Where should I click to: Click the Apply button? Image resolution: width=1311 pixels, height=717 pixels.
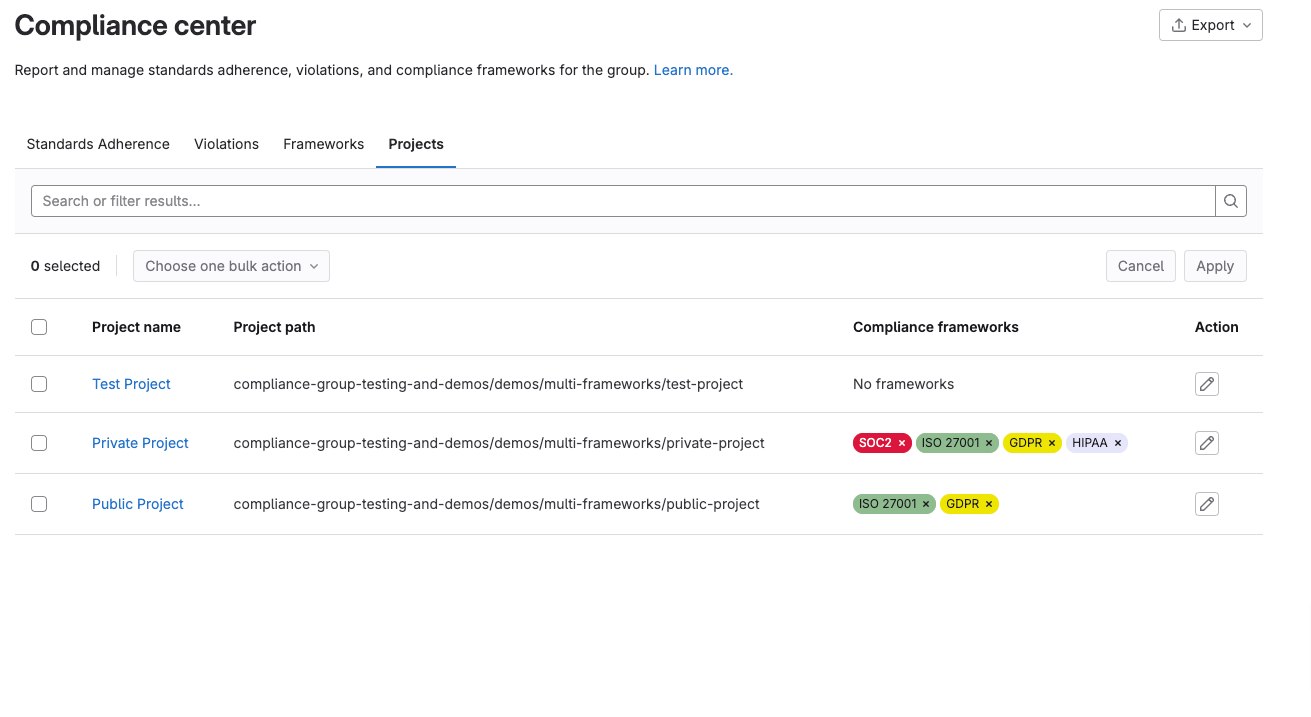pos(1214,265)
